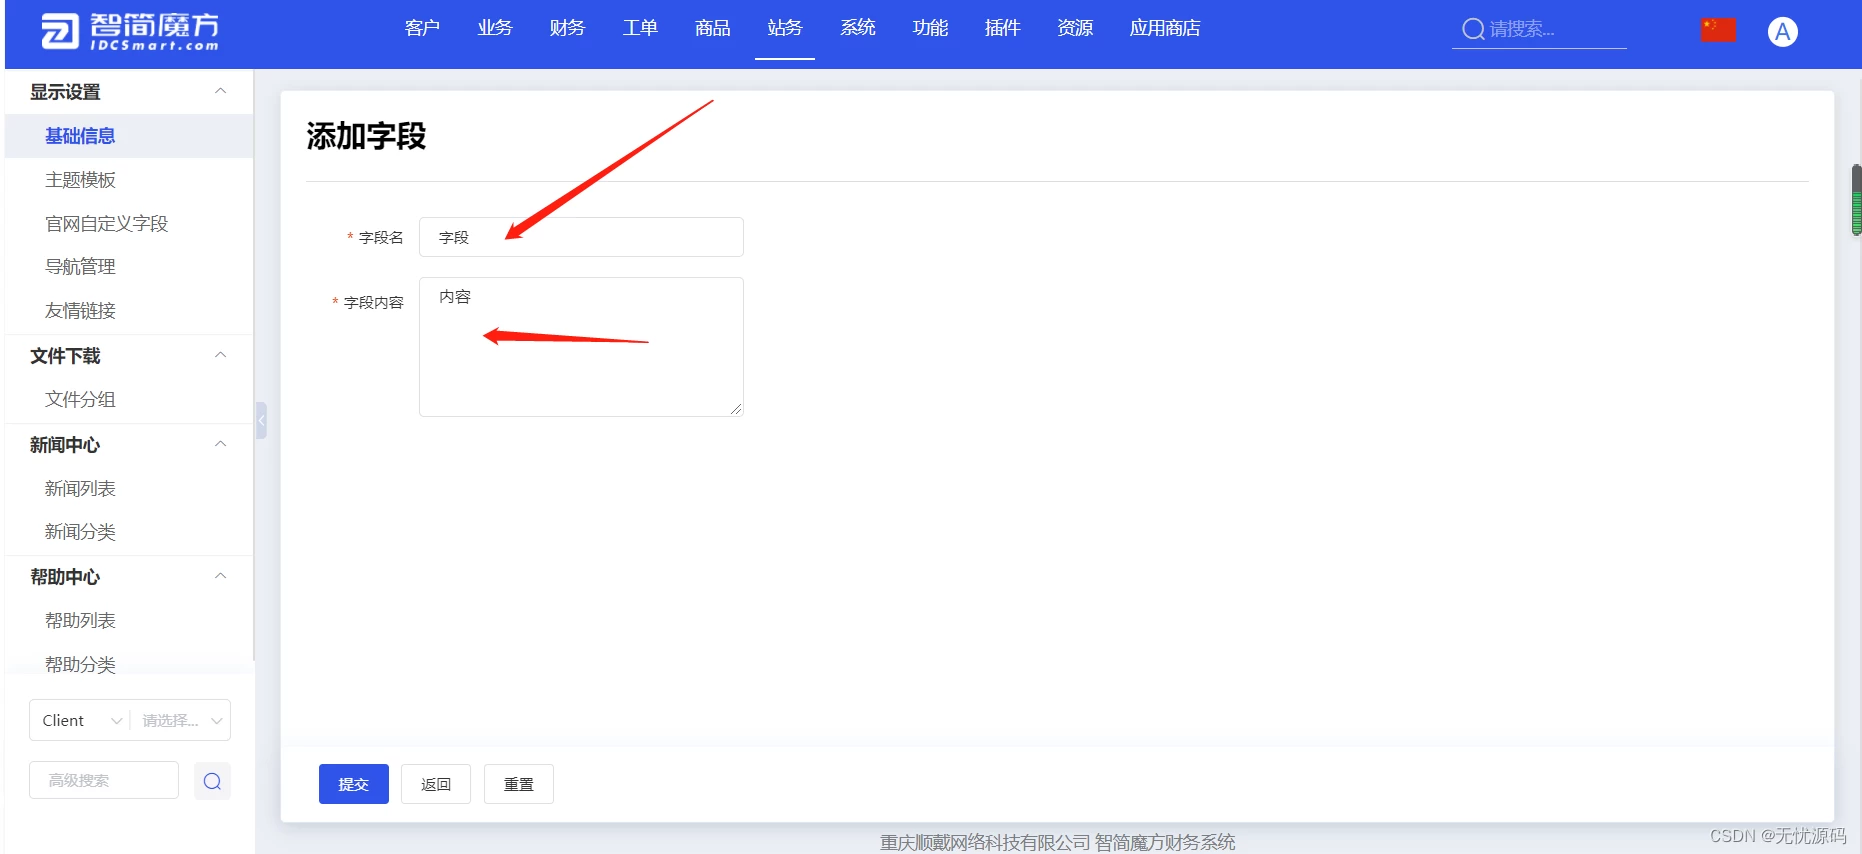Viewport: 1862px width, 854px height.
Task: Open the 请选择 dropdown
Action: point(180,720)
